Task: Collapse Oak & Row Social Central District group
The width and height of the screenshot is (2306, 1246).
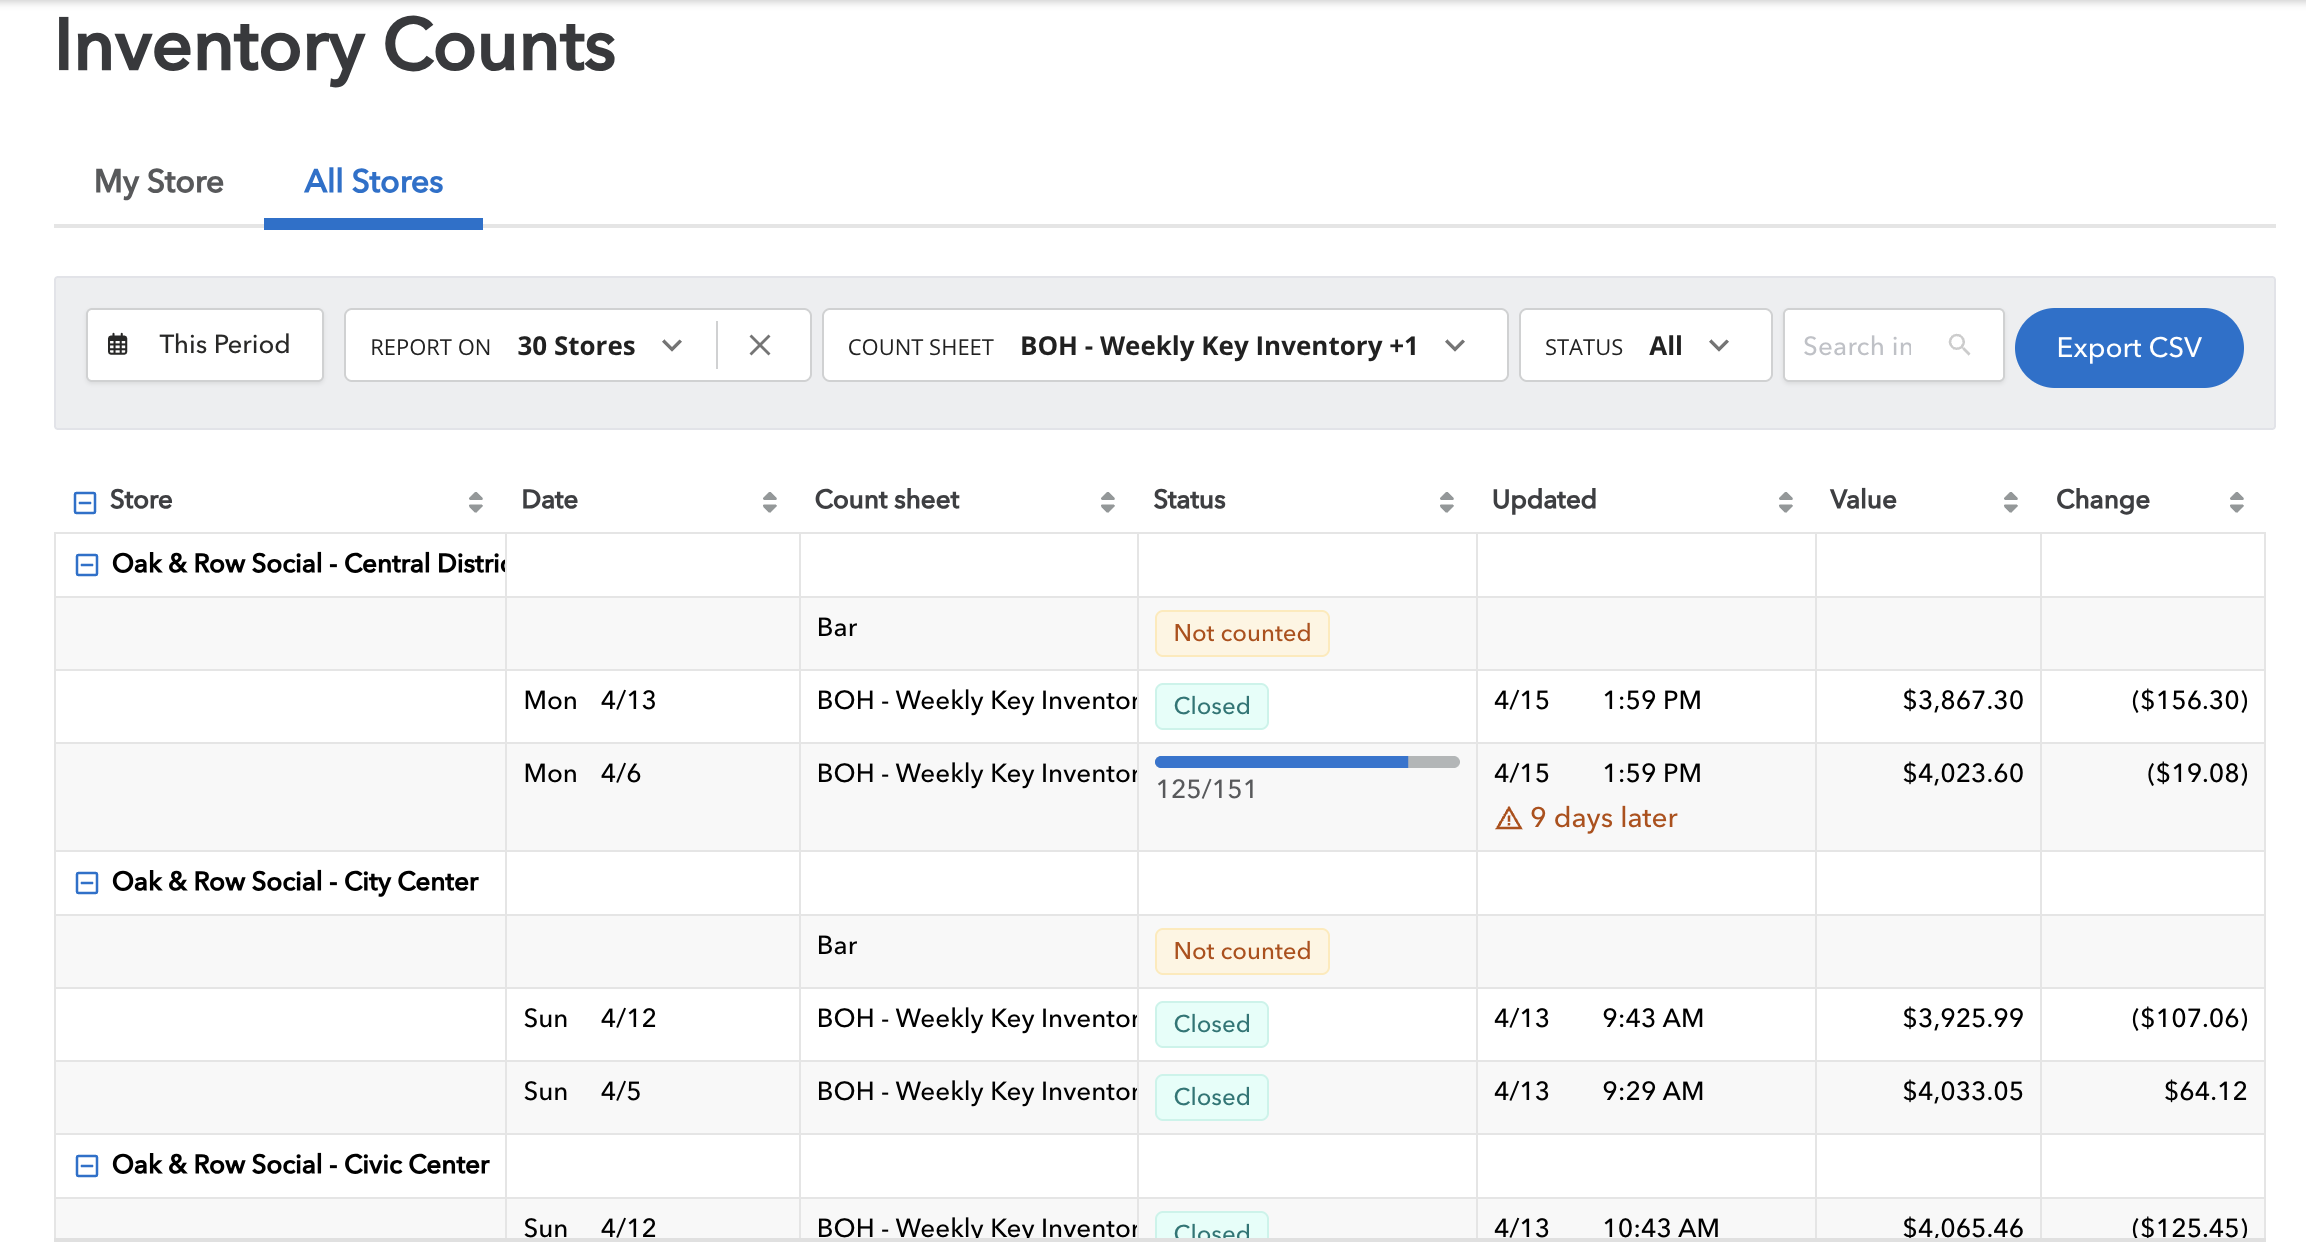Action: (87, 565)
